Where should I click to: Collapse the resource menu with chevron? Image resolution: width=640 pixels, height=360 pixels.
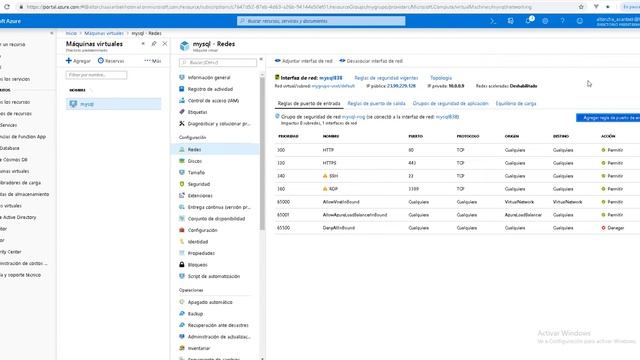point(261,60)
